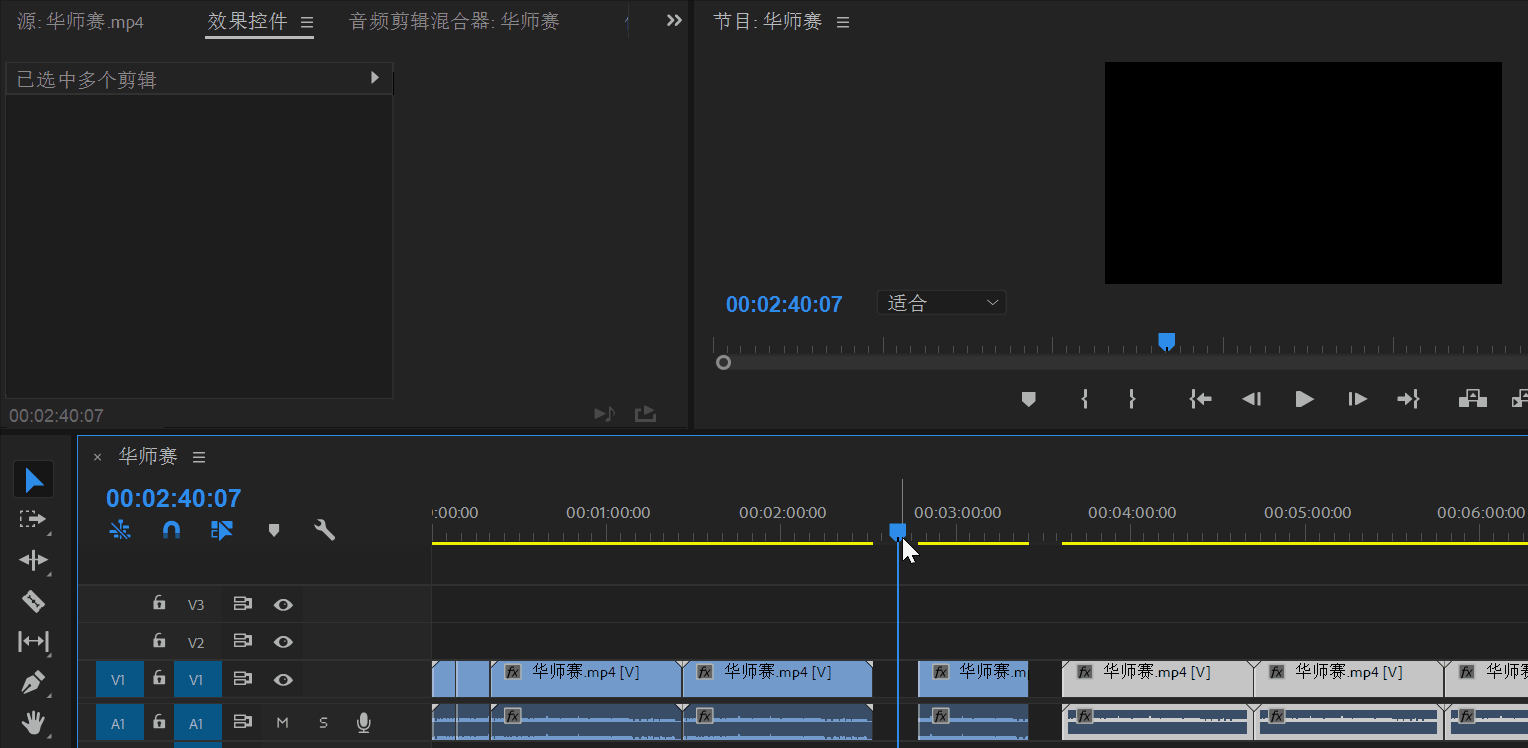
Task: Toggle visibility of track V2
Action: pyautogui.click(x=284, y=642)
